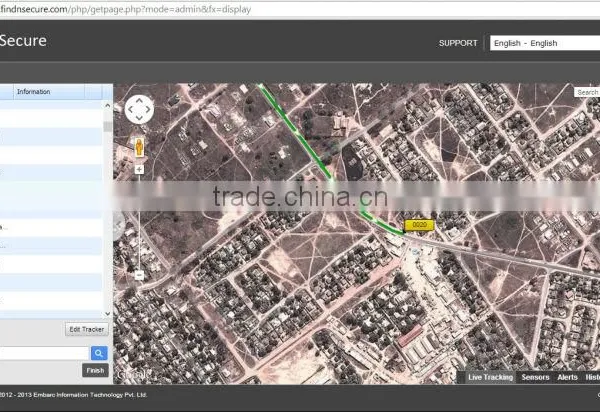Click the list scrollbar down arrow
This screenshot has width=600, height=412.
pyautogui.click(x=108, y=314)
